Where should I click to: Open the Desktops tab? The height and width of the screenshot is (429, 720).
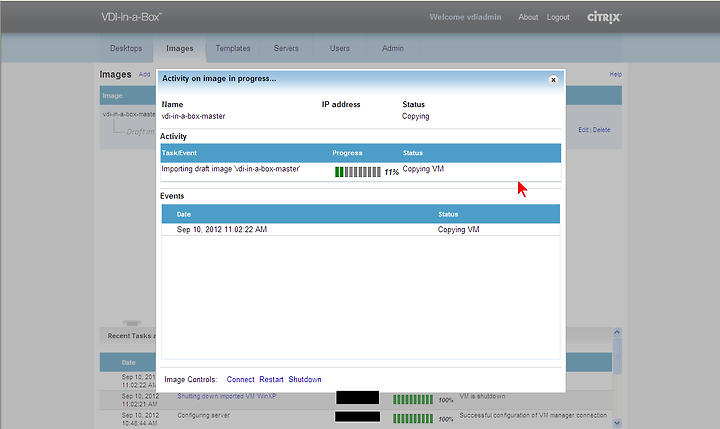pyautogui.click(x=126, y=48)
